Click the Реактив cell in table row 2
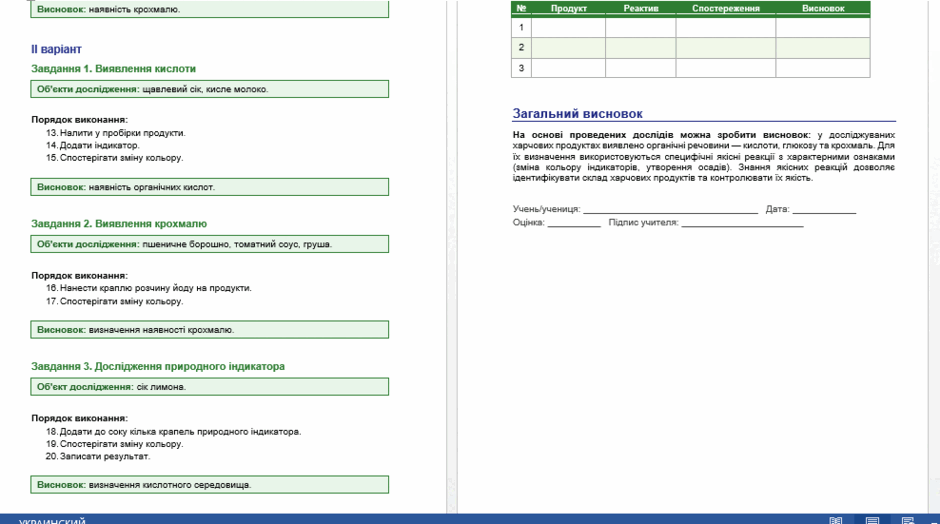This screenshot has height=524, width=940. [x=640, y=47]
